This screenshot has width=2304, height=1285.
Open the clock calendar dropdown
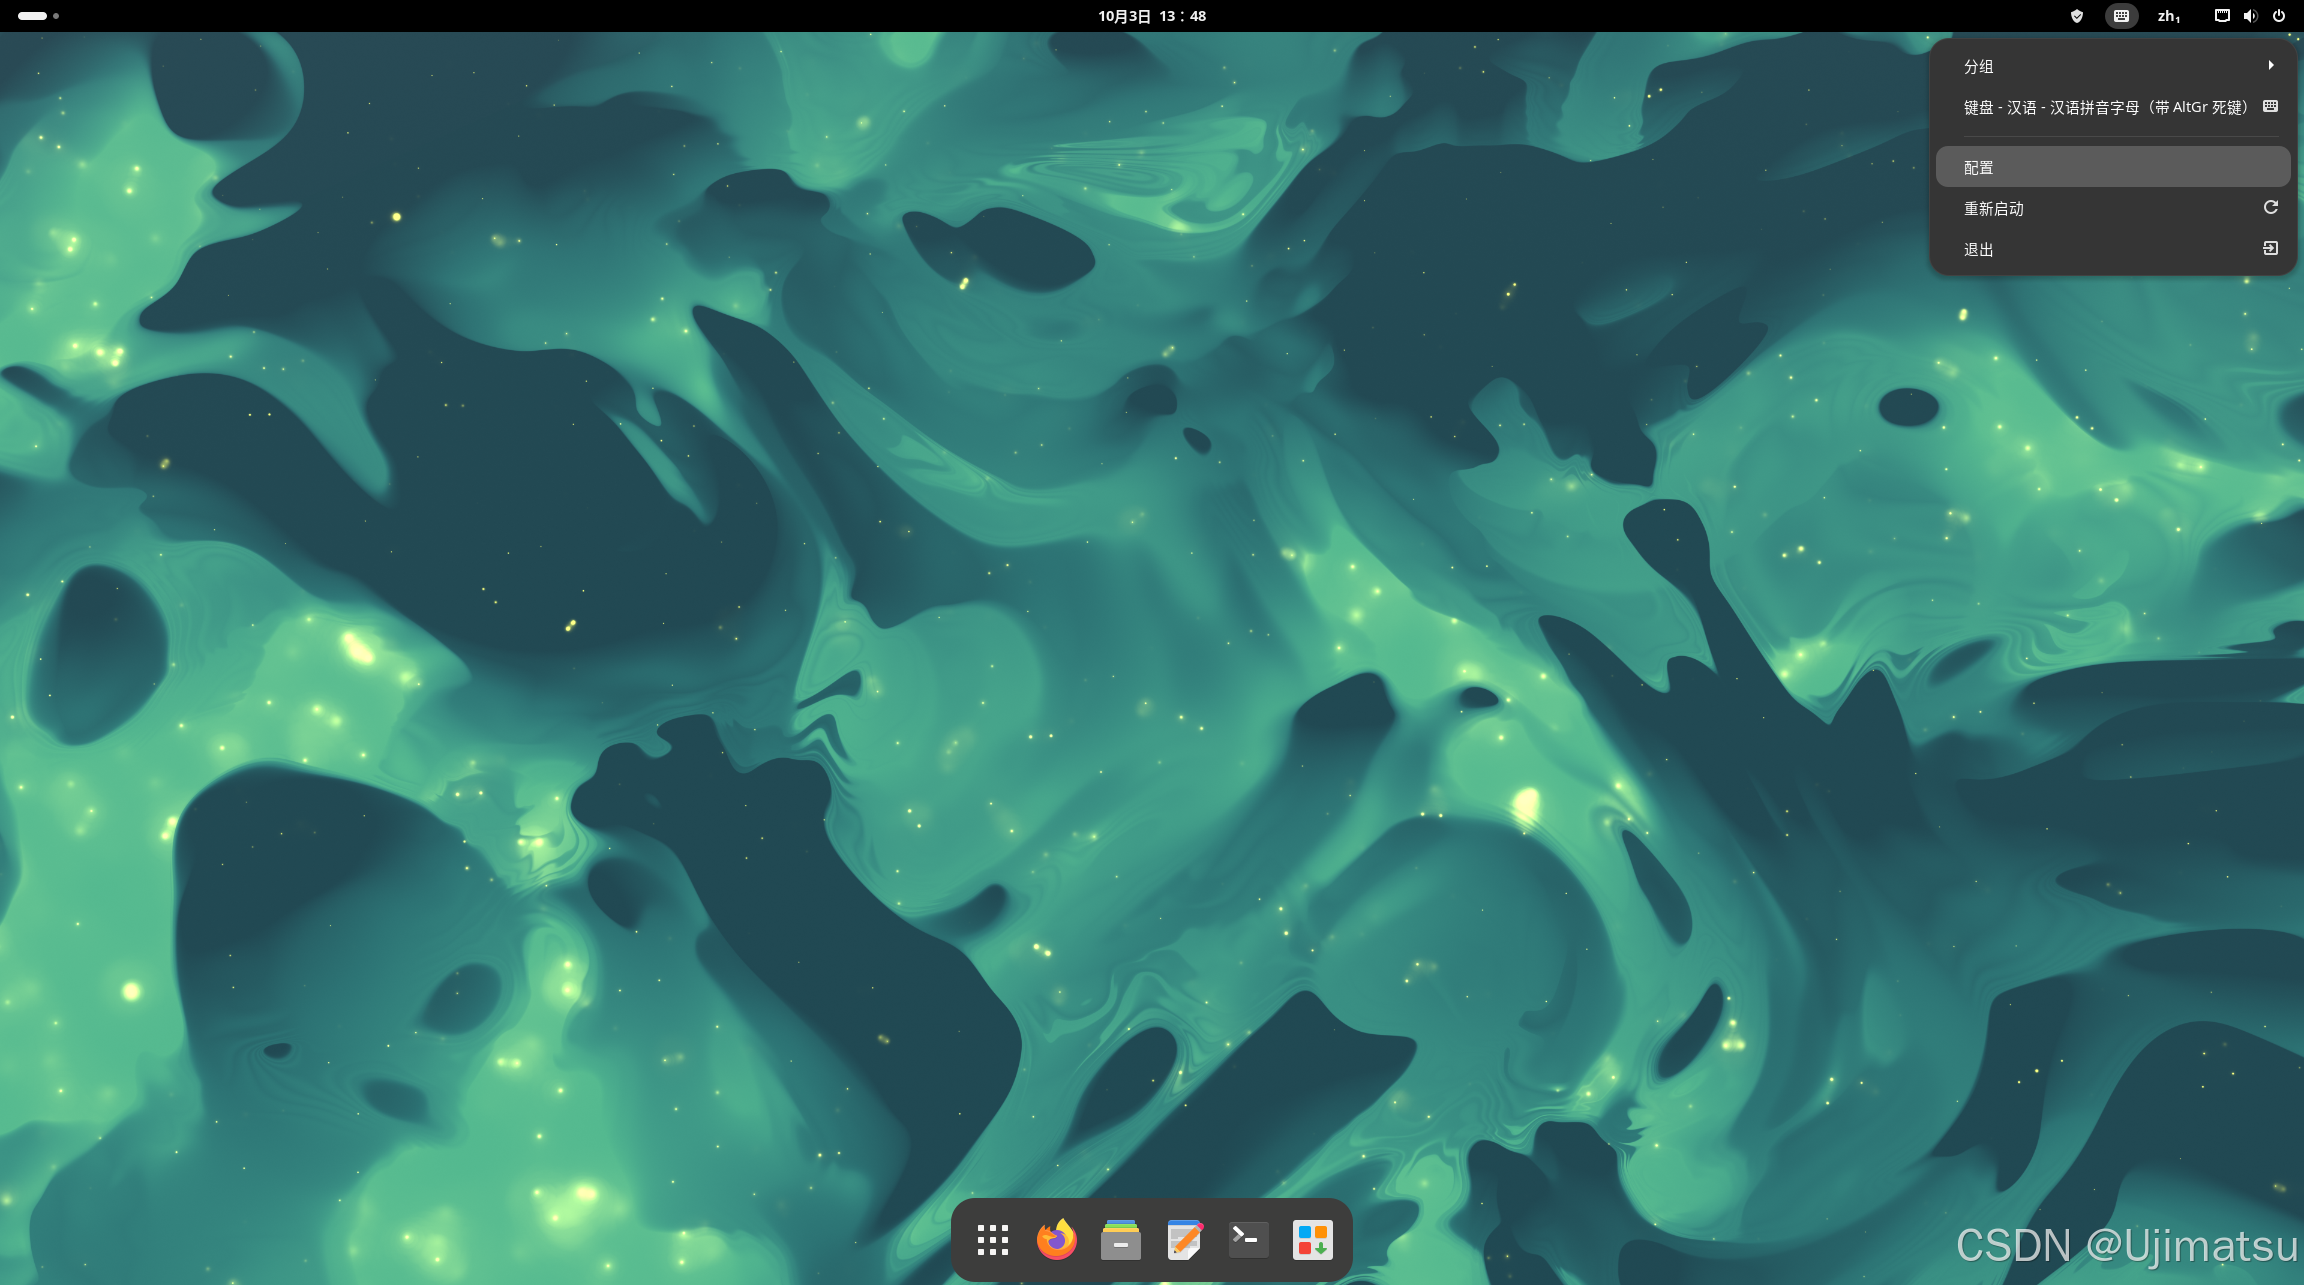1152,16
